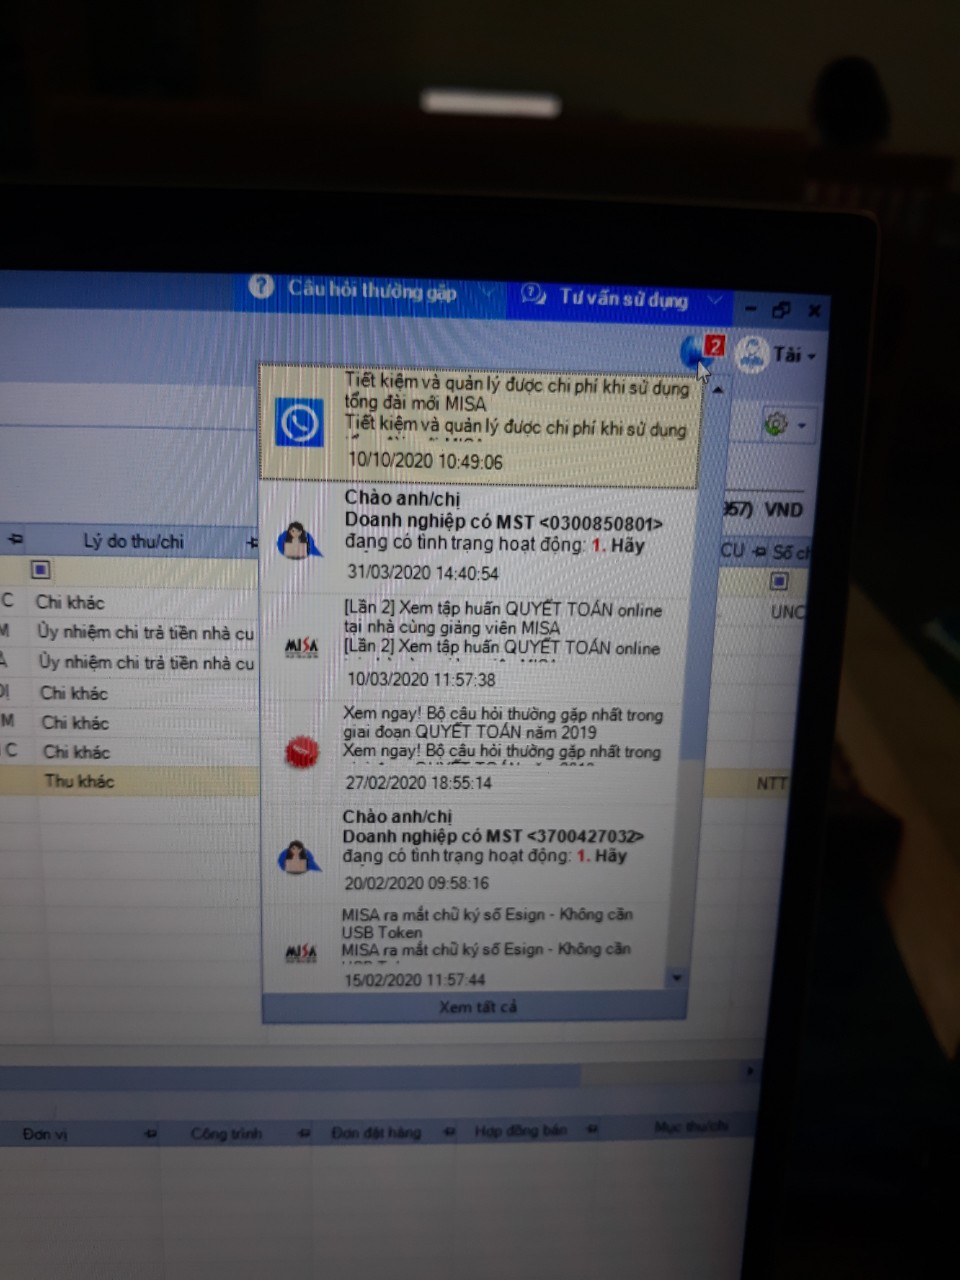This screenshot has width=960, height=1280.
Task: Click the pin icon beside Đơn đặt hàng
Action: click(449, 1132)
